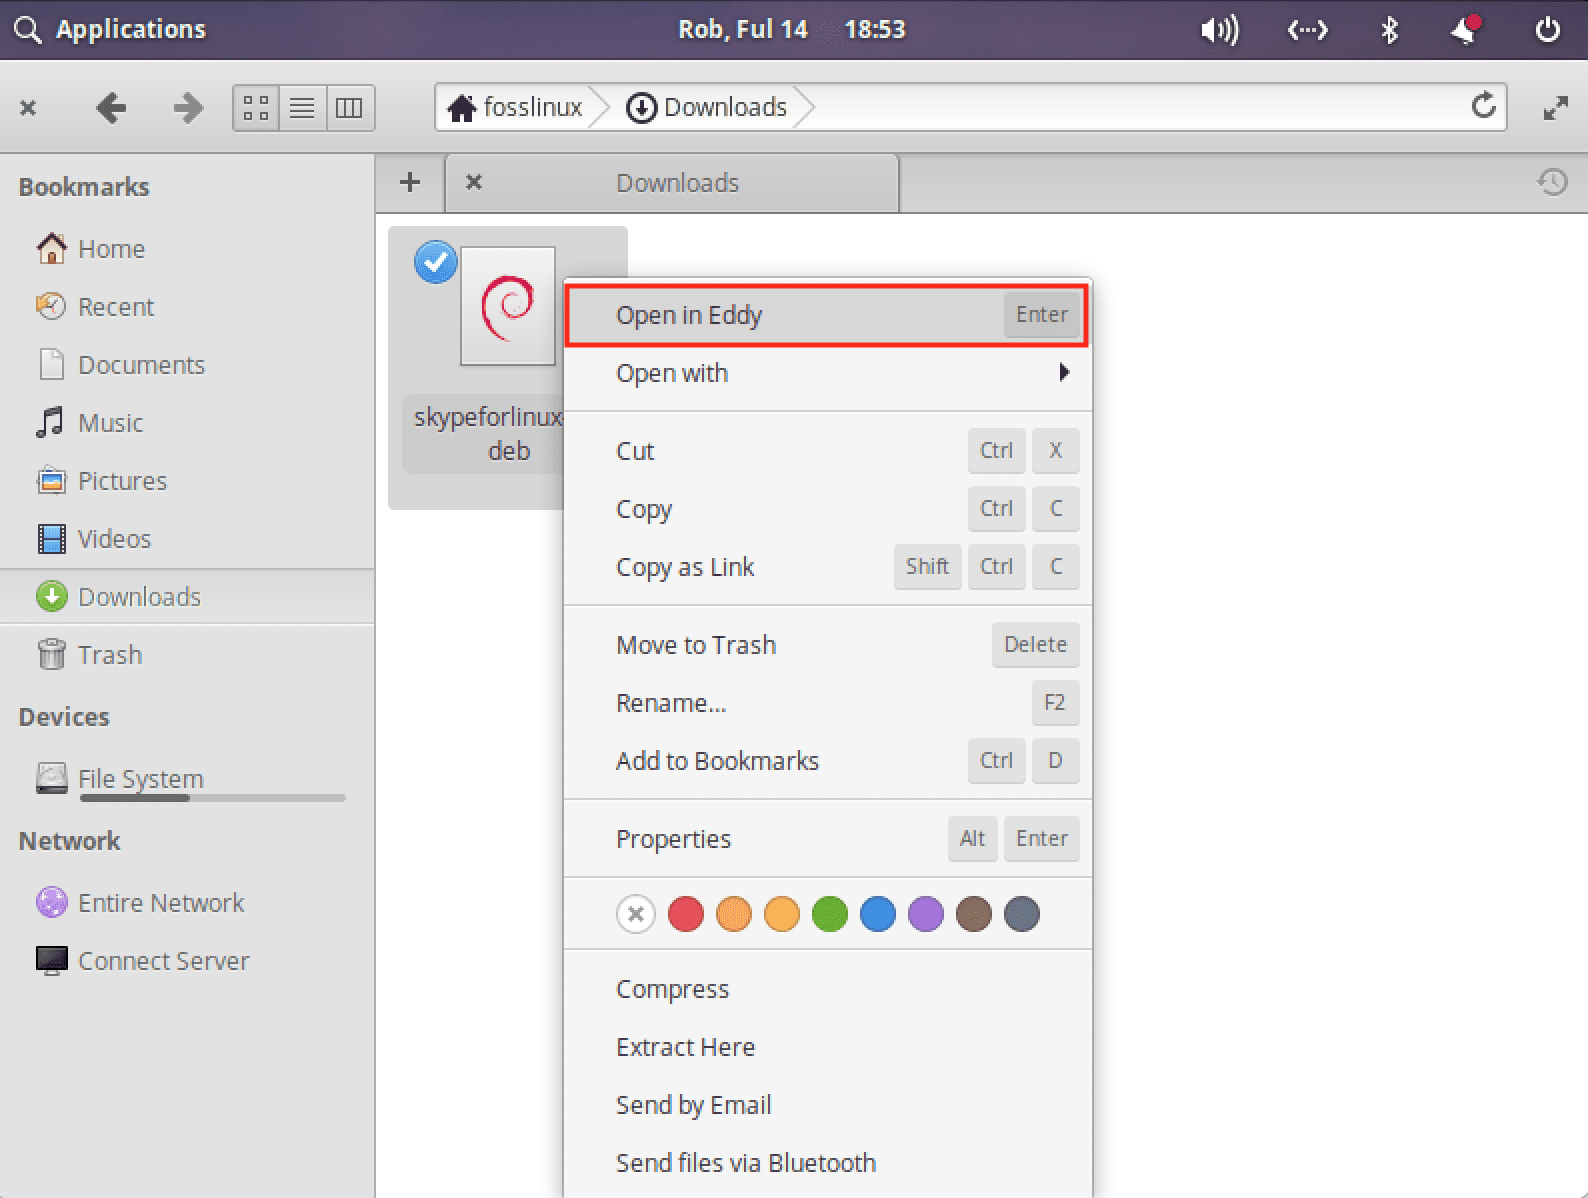Open the Bluetooth indicator in panel
The width and height of the screenshot is (1588, 1198).
point(1389,30)
